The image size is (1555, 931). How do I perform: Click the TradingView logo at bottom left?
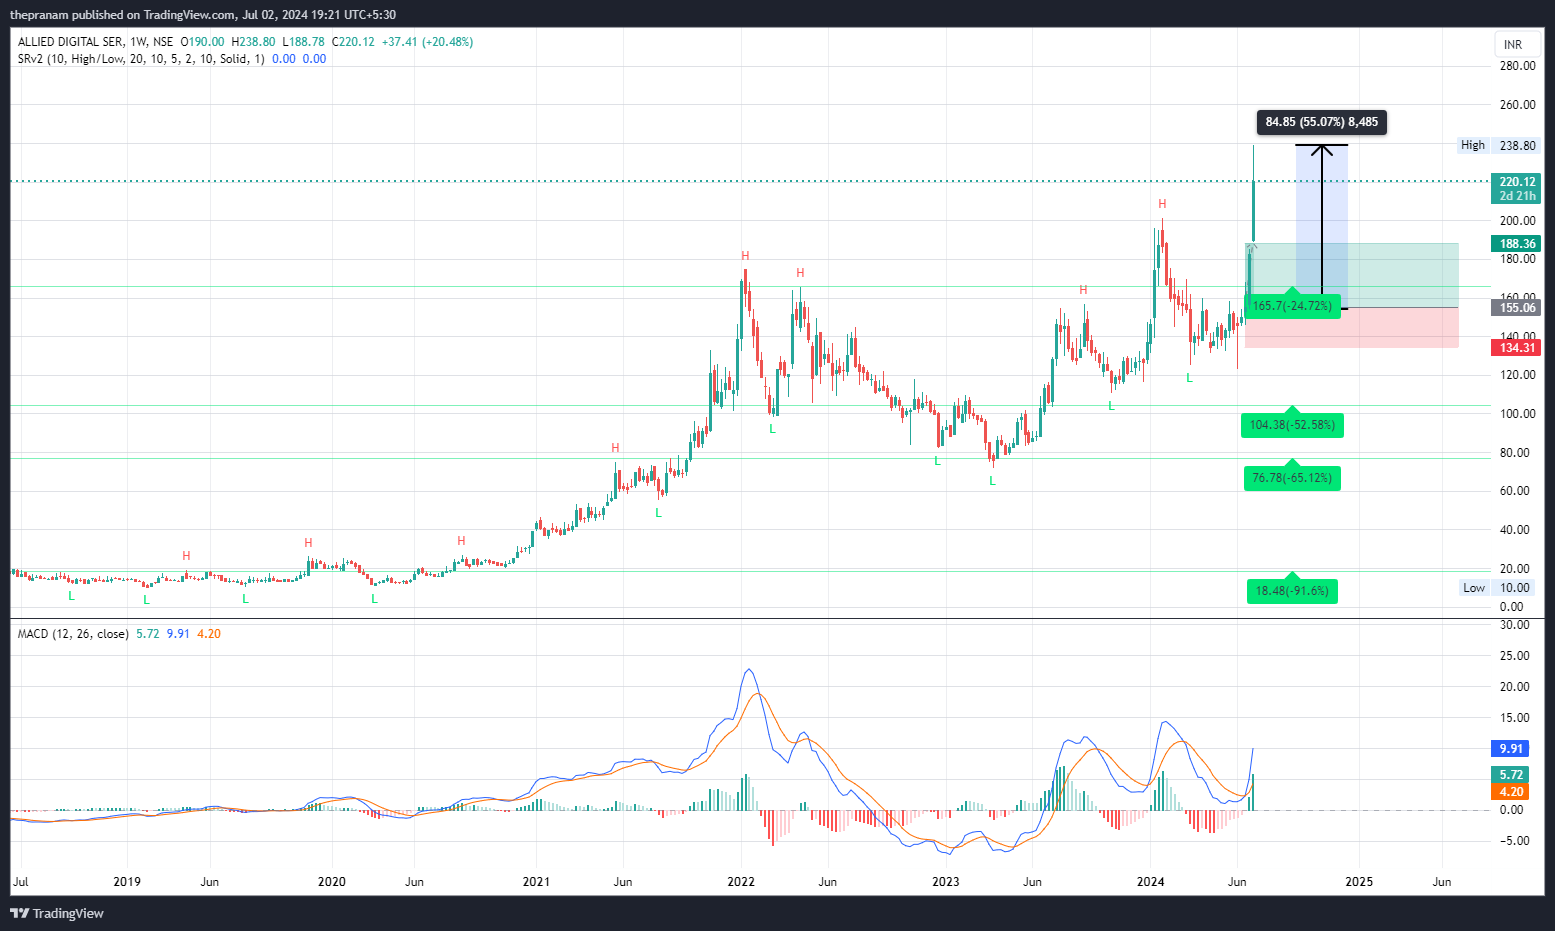click(57, 913)
